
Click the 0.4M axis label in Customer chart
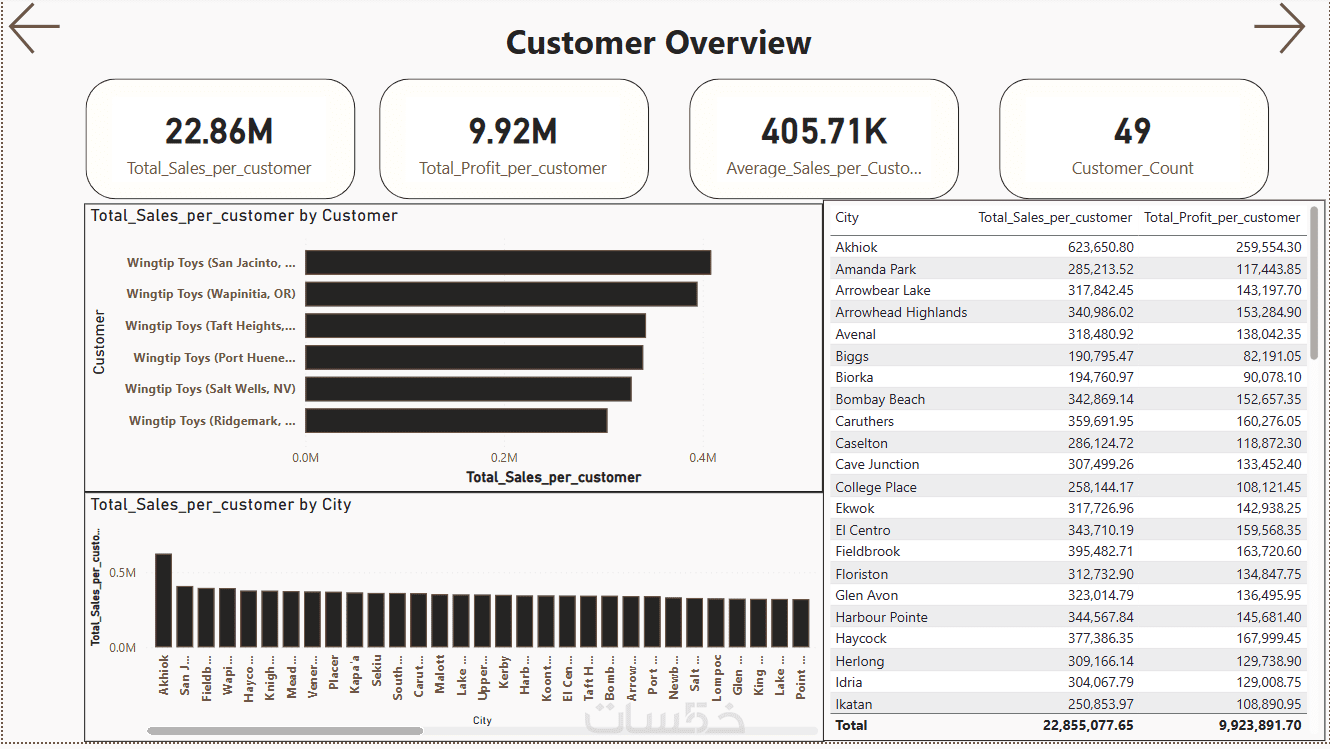tap(703, 457)
